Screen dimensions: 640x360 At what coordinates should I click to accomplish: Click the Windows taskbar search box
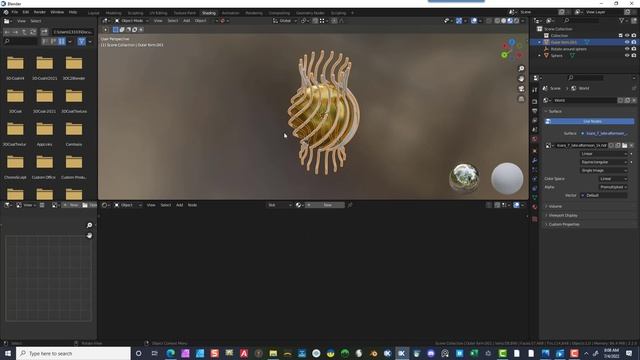pyautogui.click(x=73, y=353)
